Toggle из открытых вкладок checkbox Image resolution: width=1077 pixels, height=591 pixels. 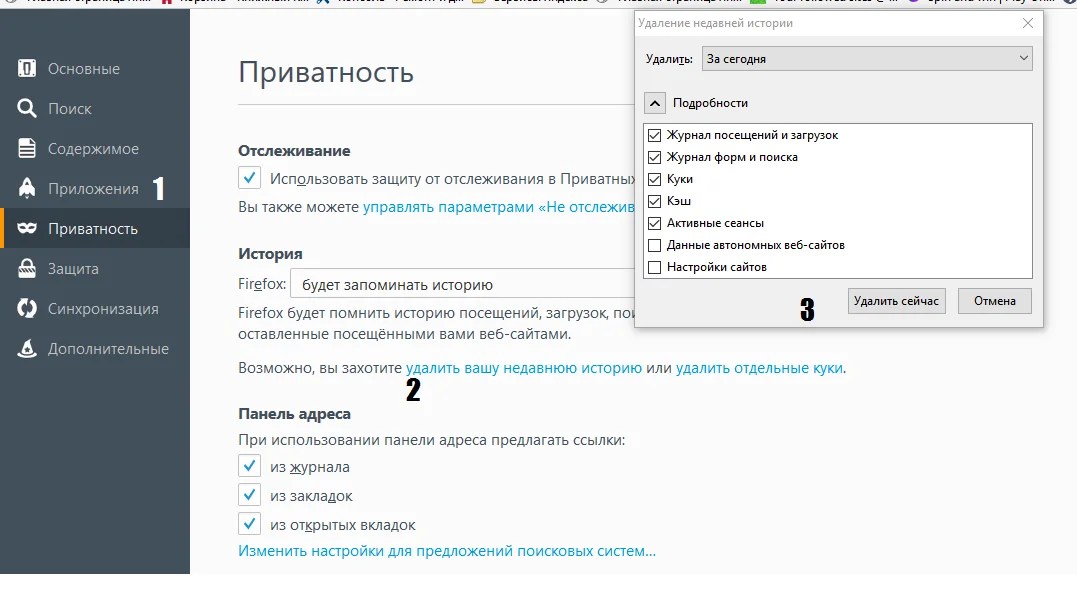click(x=249, y=523)
